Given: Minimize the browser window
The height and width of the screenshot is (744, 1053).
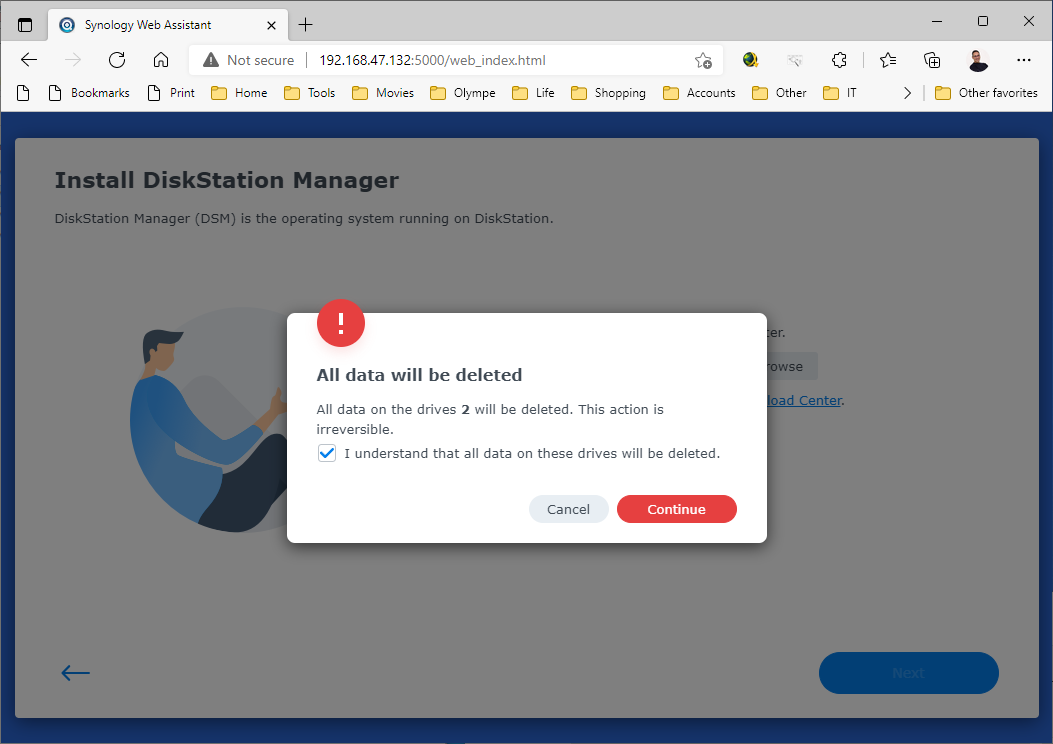Looking at the screenshot, I should 937,21.
